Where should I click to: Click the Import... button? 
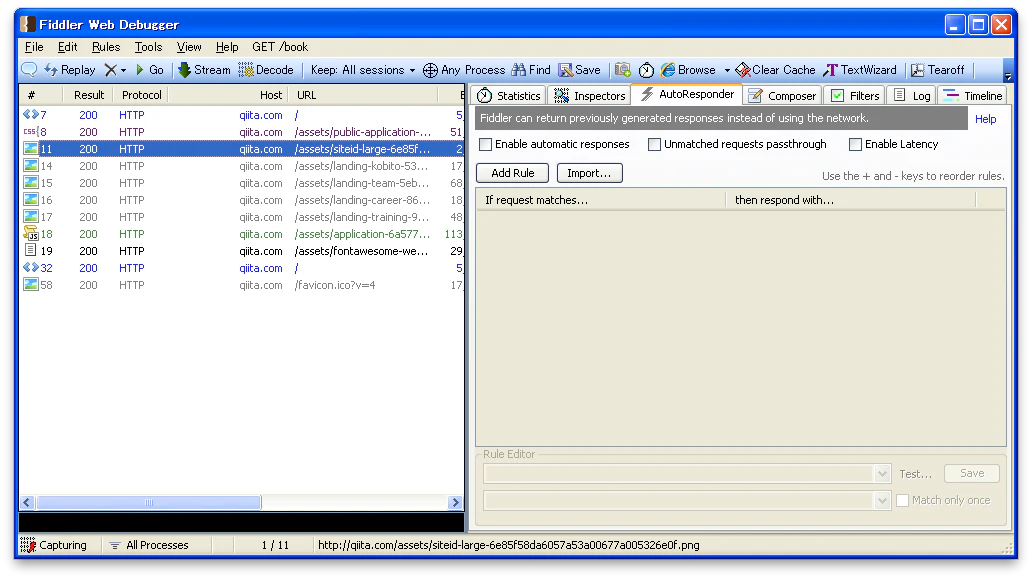pos(589,173)
